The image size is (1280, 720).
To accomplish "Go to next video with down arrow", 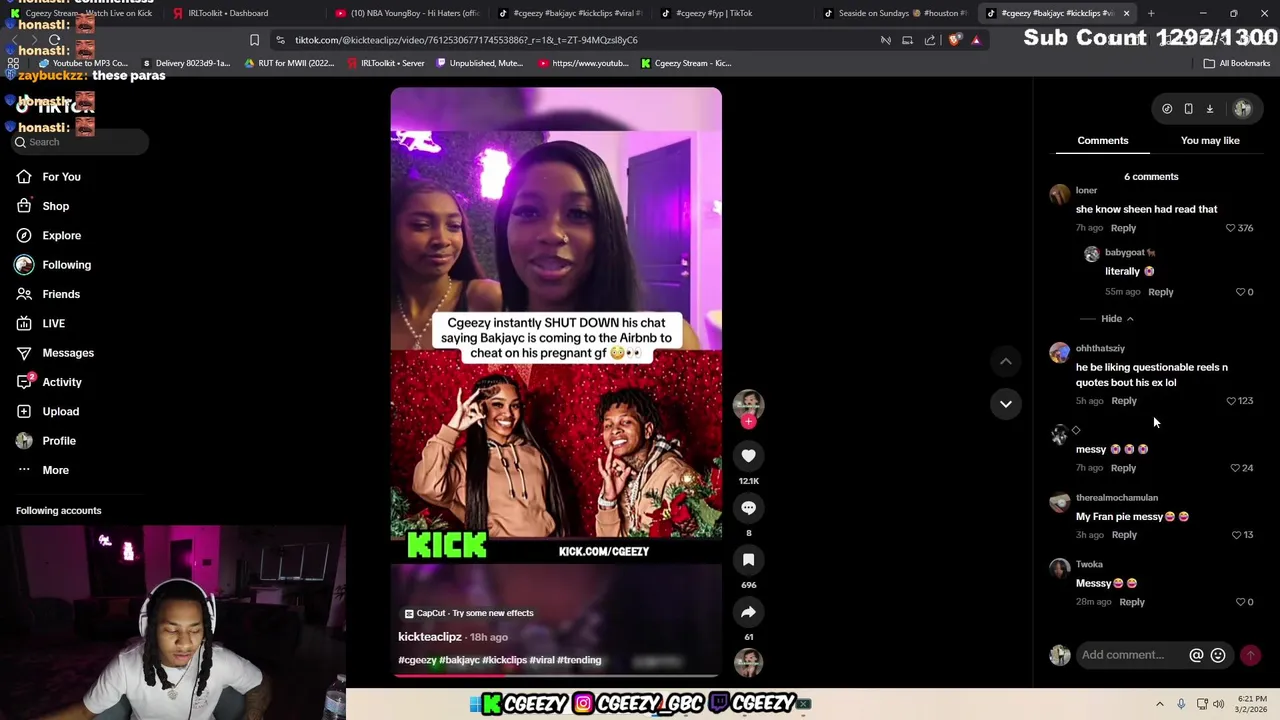I will 1006,404.
